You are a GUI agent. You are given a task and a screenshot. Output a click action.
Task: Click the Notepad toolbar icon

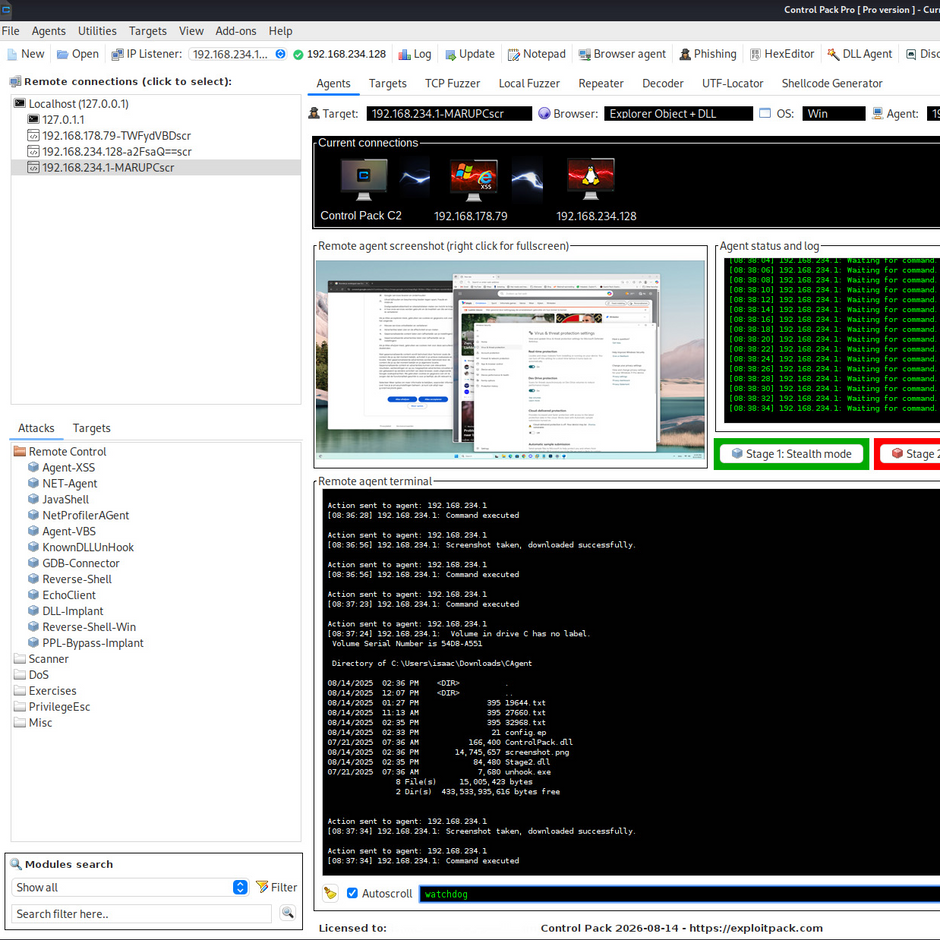click(x=537, y=54)
